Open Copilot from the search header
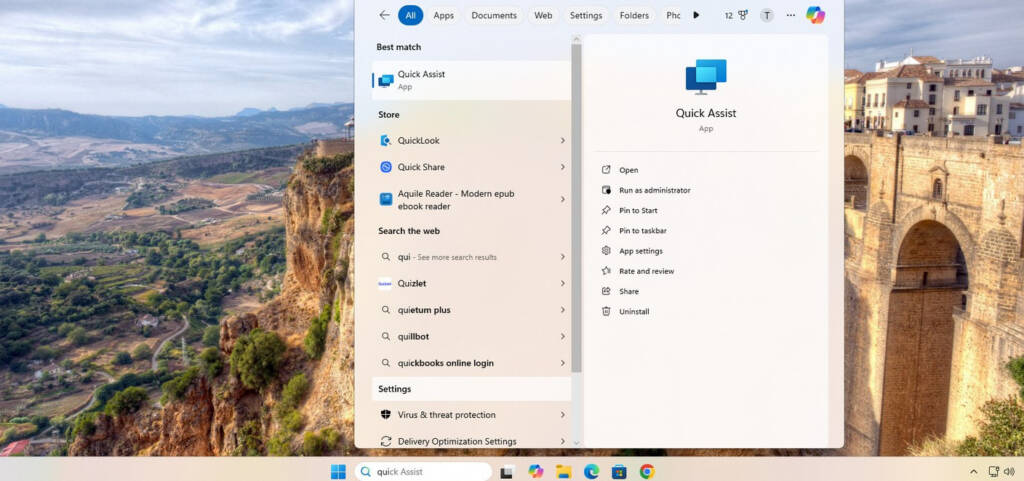 (816, 15)
